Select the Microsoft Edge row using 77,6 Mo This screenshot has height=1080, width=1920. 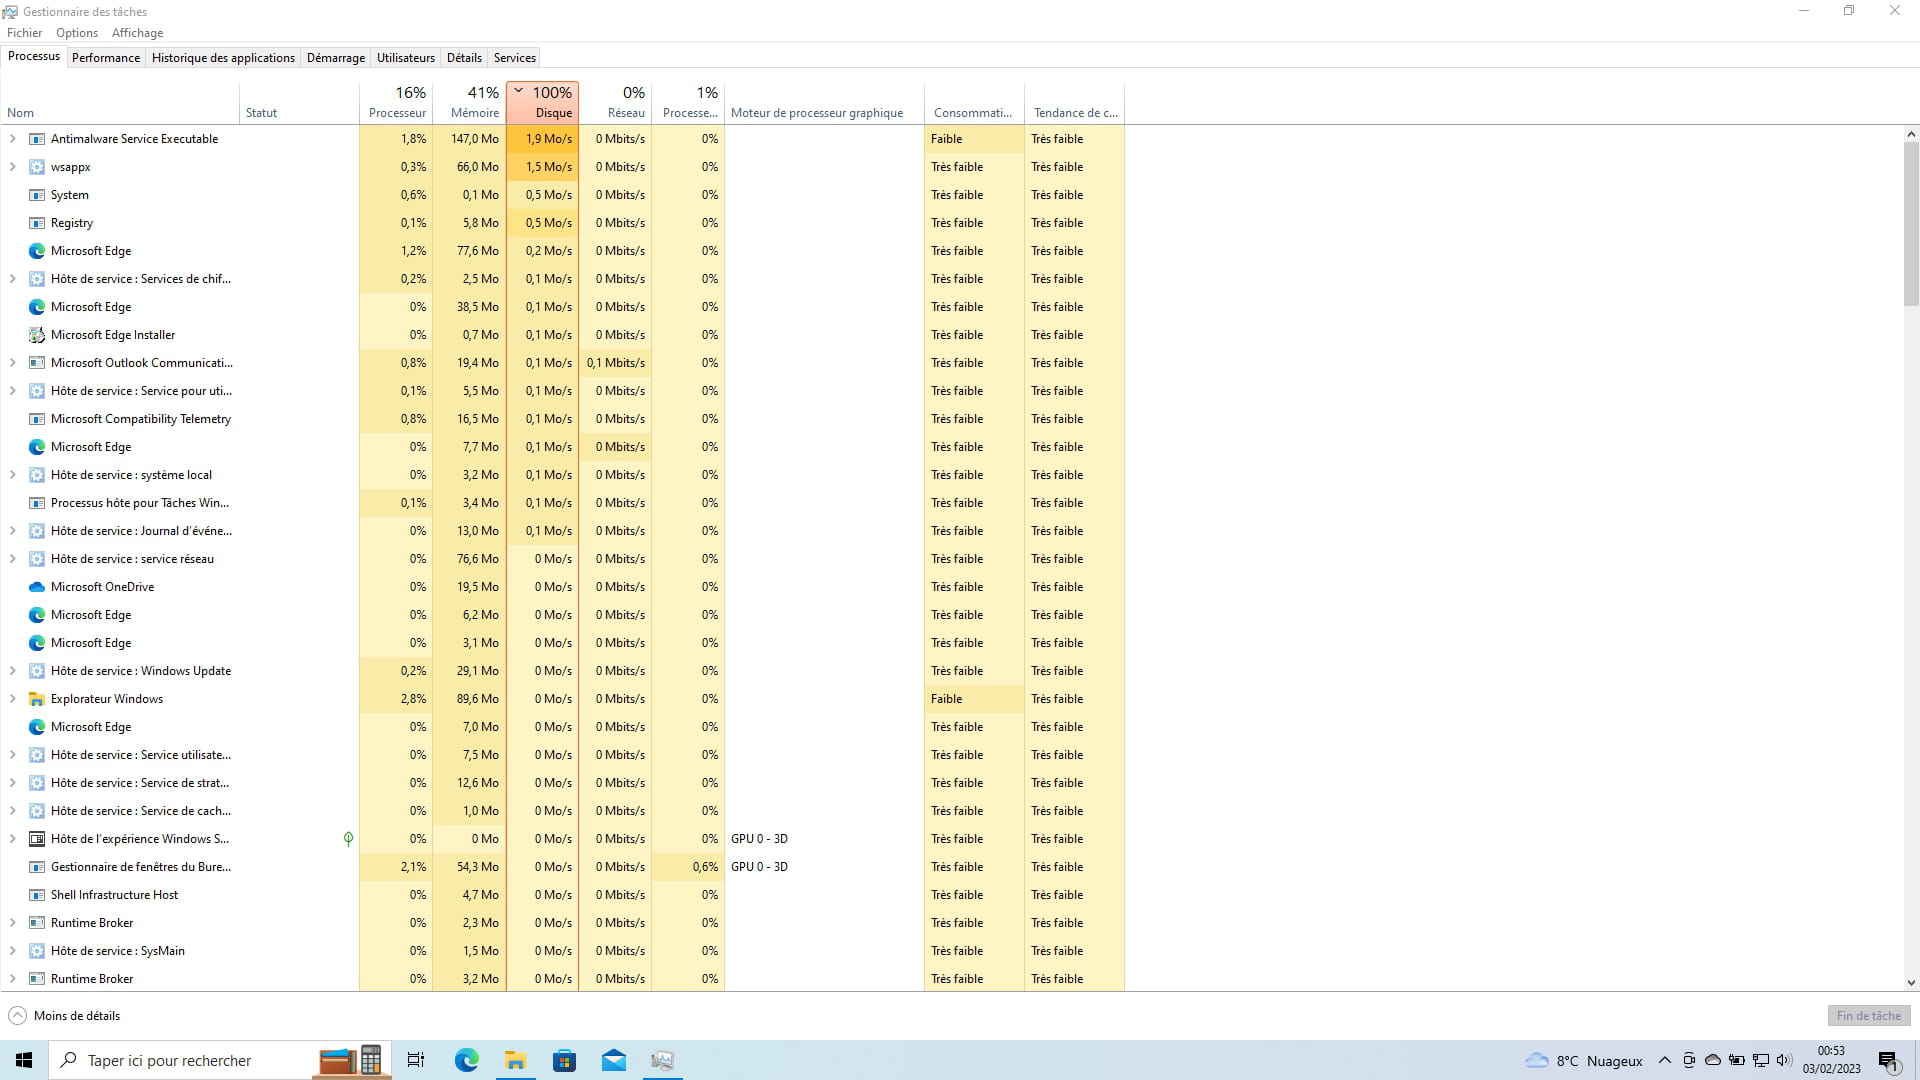point(562,251)
